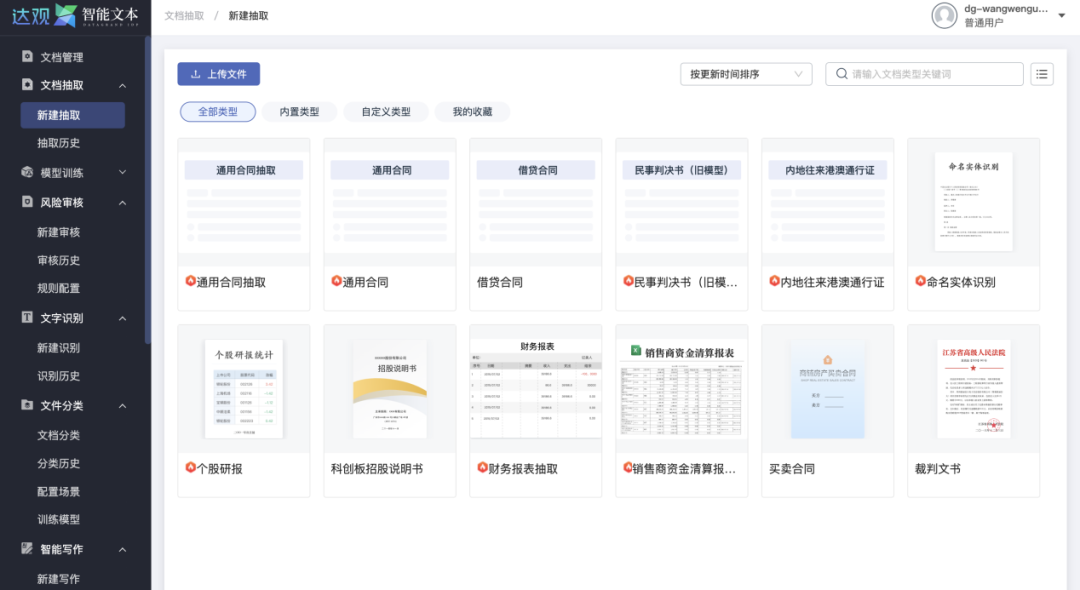Open 审核历史 in the sidebar
The image size is (1080, 590).
(59, 260)
